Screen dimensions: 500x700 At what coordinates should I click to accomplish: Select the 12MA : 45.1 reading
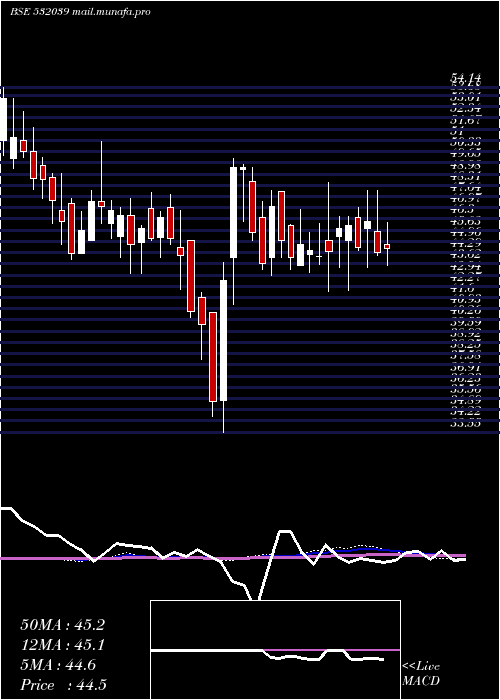63,645
